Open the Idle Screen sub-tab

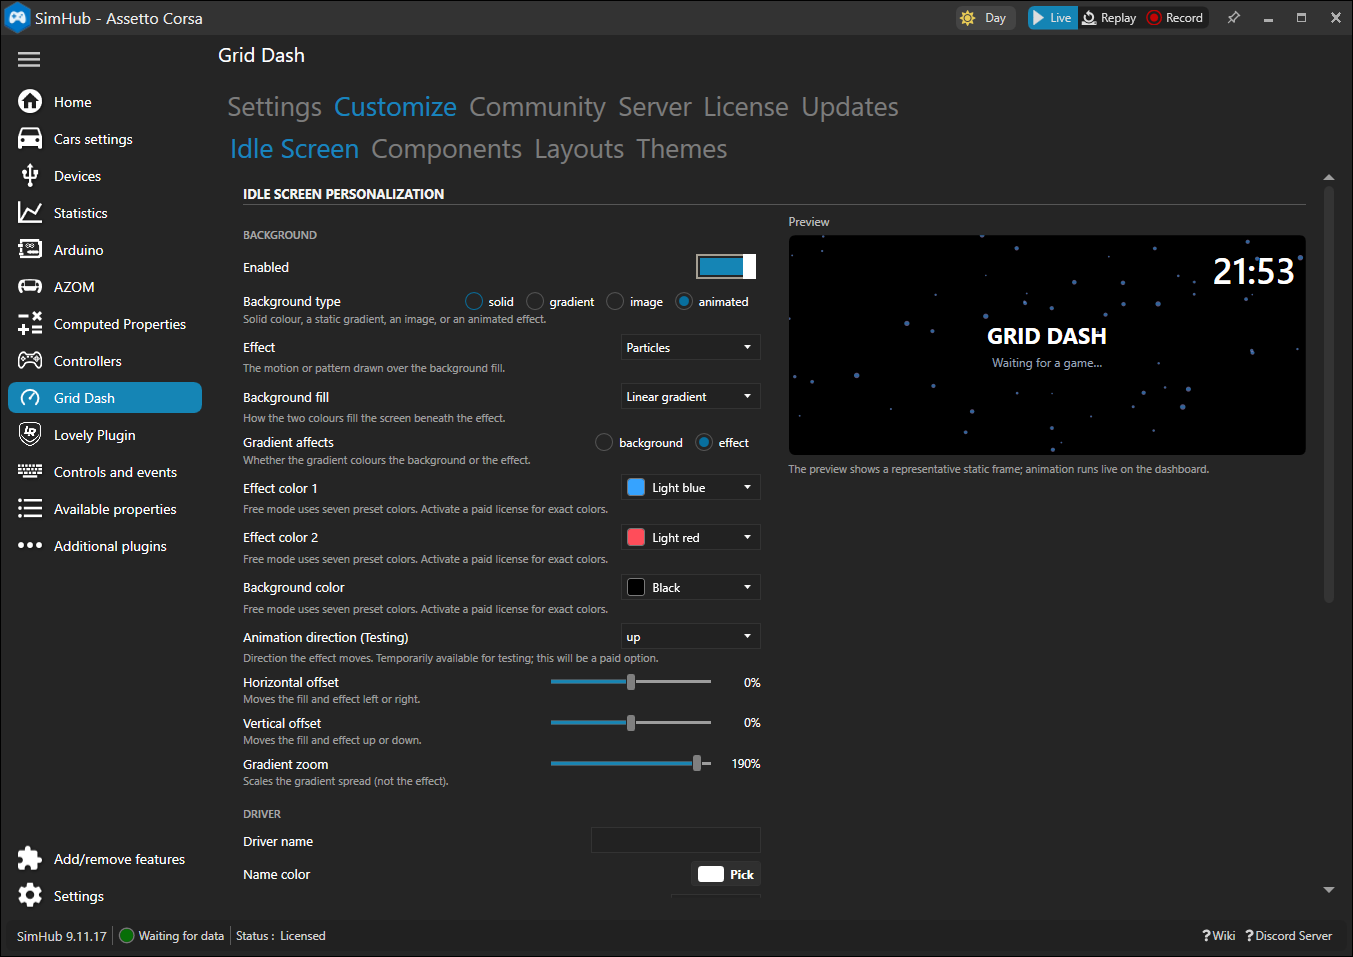294,149
